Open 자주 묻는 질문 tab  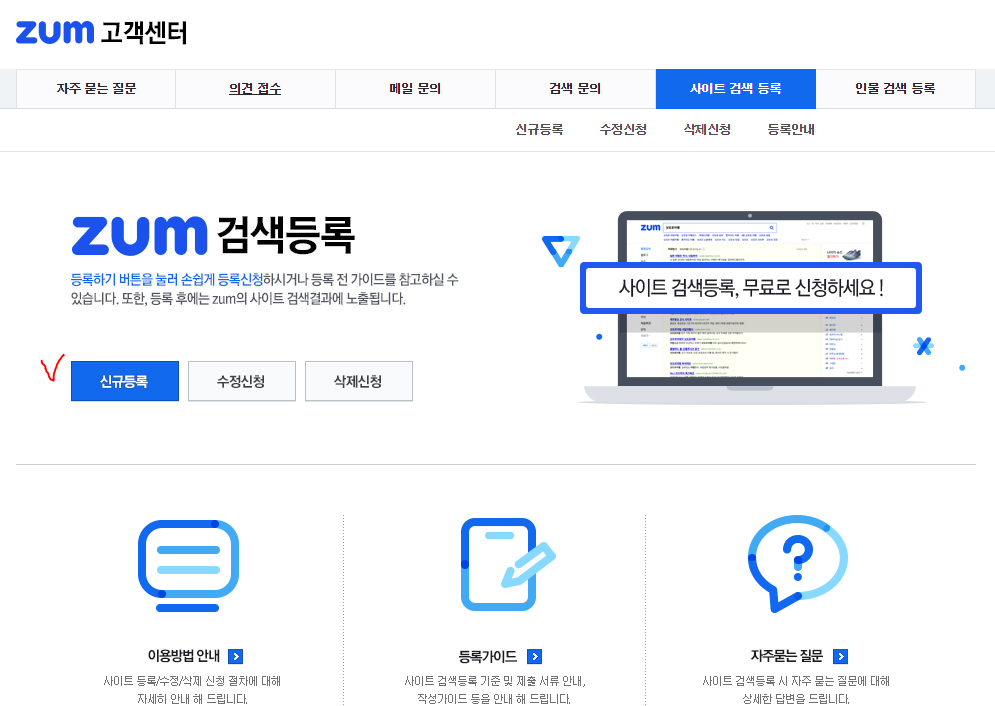[x=96, y=89]
